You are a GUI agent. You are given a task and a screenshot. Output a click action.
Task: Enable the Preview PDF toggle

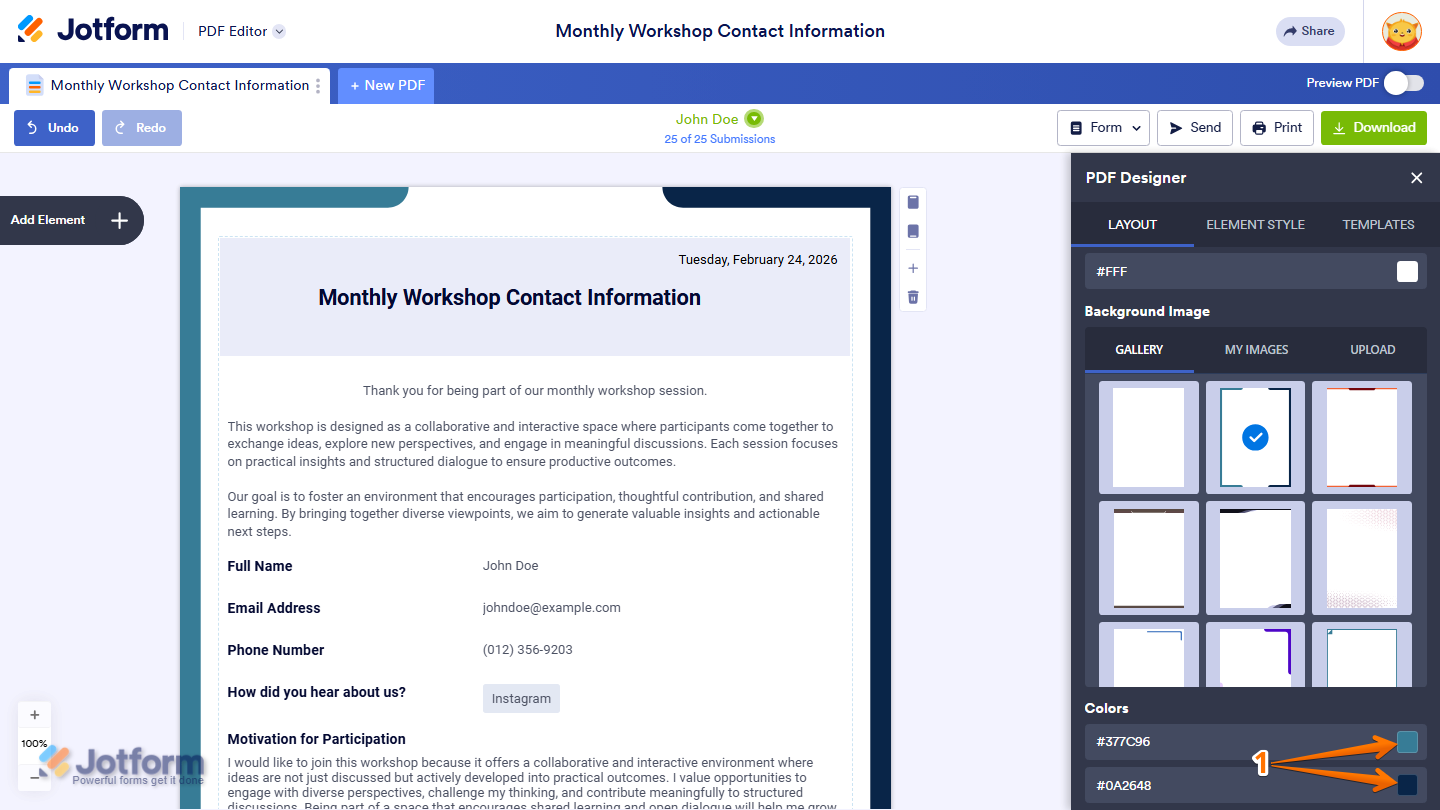tap(1403, 82)
